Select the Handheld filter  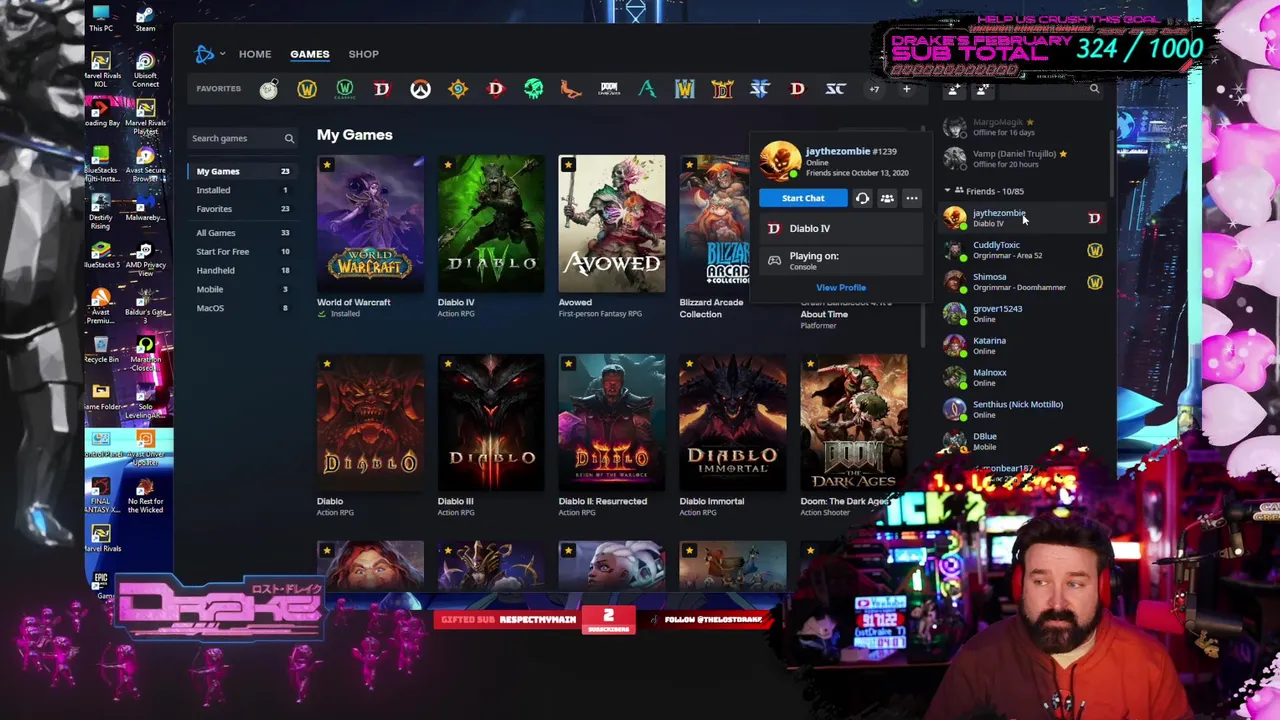tap(243, 271)
